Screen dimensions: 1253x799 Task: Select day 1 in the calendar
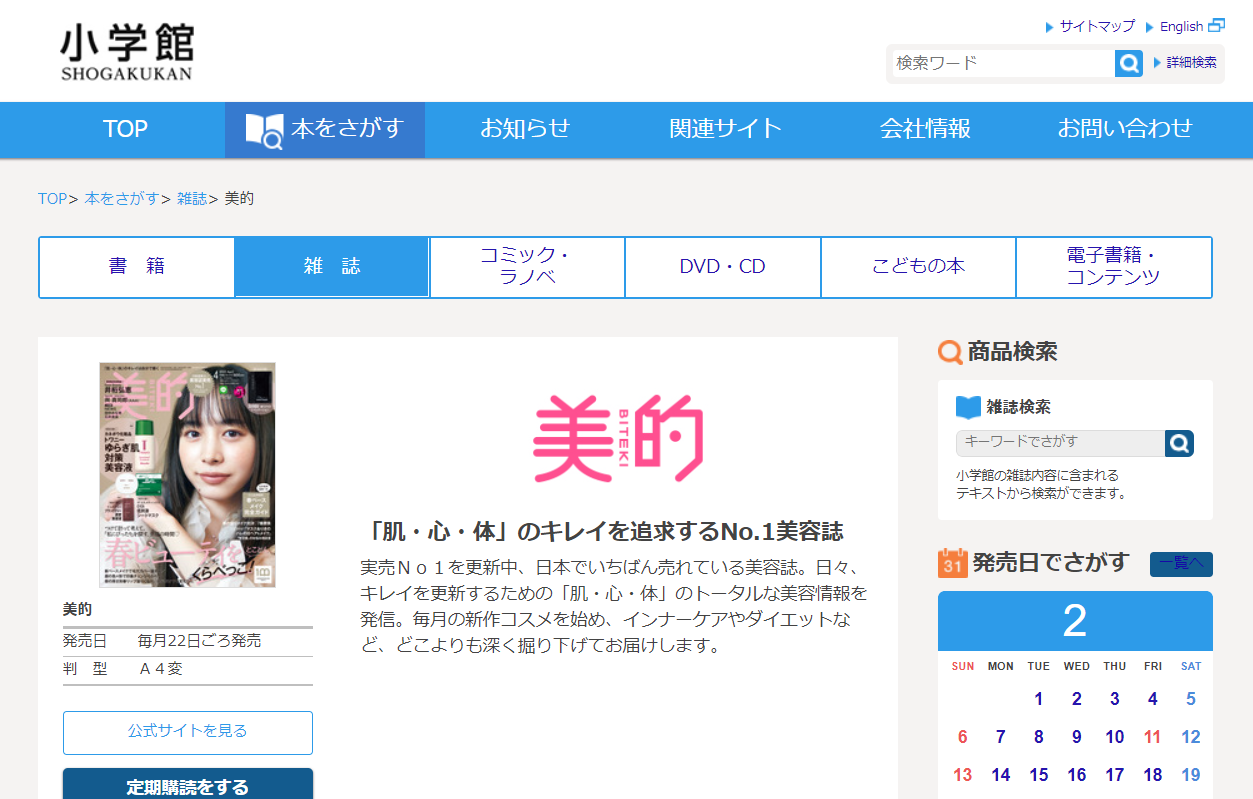point(1039,699)
